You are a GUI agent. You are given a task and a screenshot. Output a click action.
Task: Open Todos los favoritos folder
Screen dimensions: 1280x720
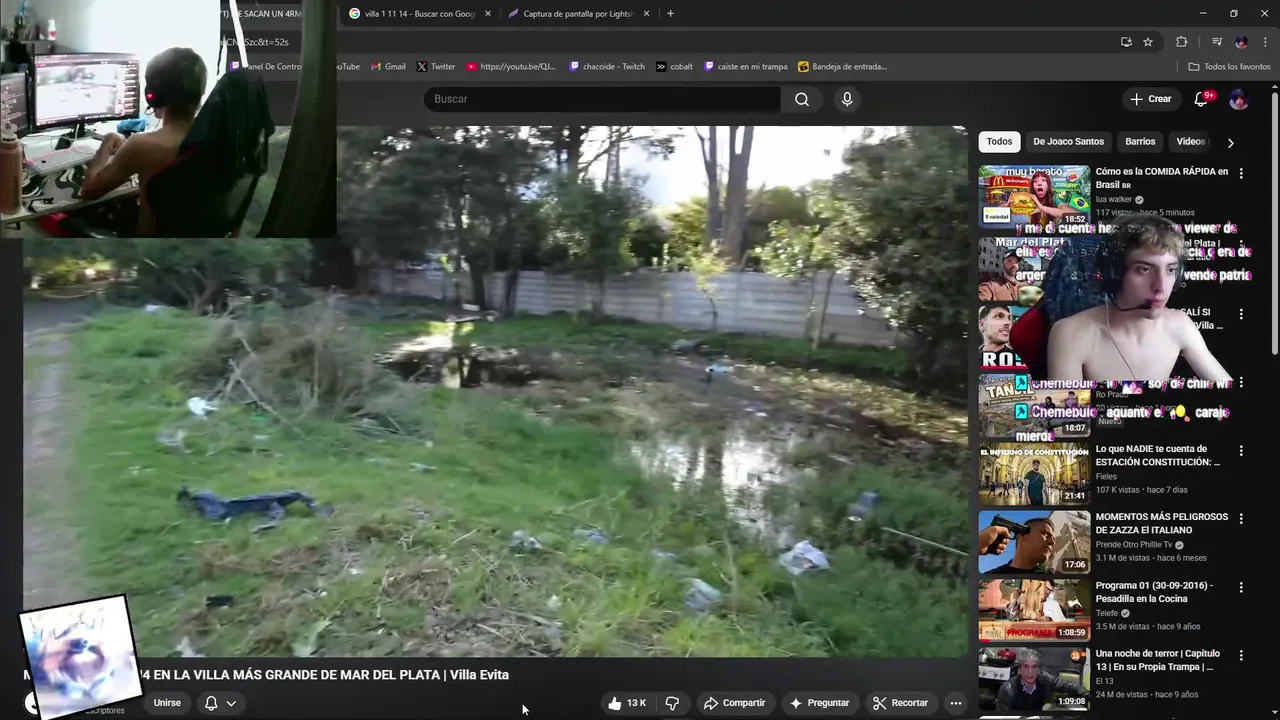tap(1230, 66)
